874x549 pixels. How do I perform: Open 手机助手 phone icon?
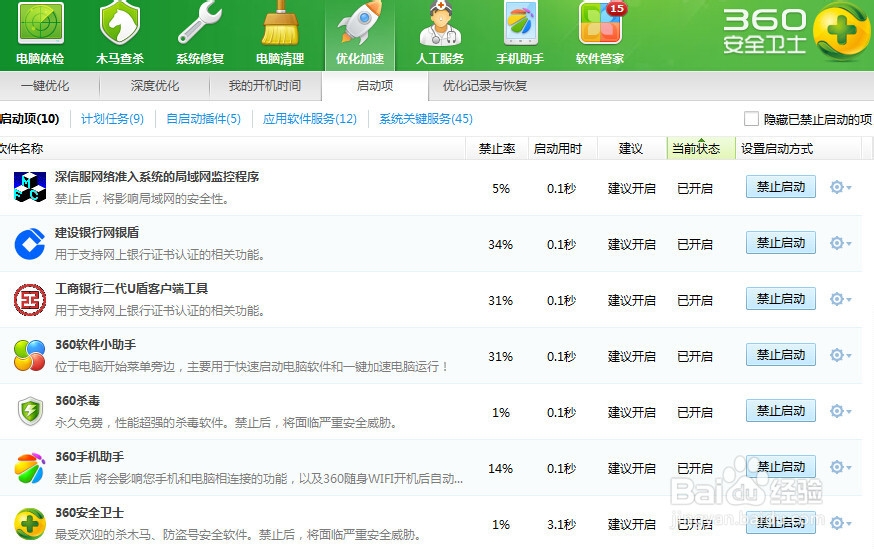[x=520, y=23]
